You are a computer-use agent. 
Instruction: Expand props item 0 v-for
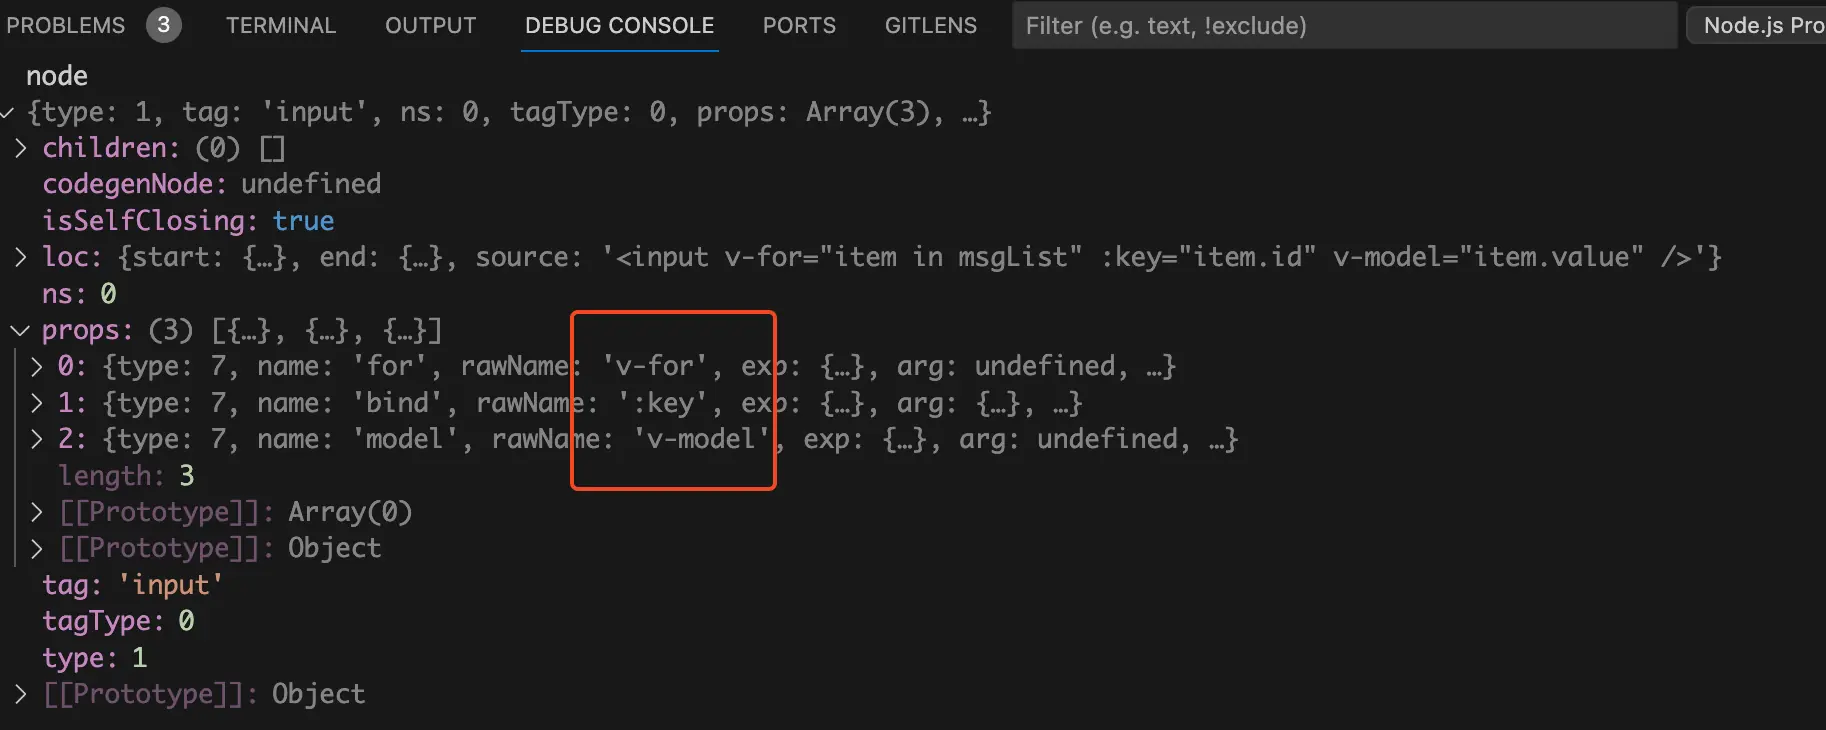click(37, 367)
